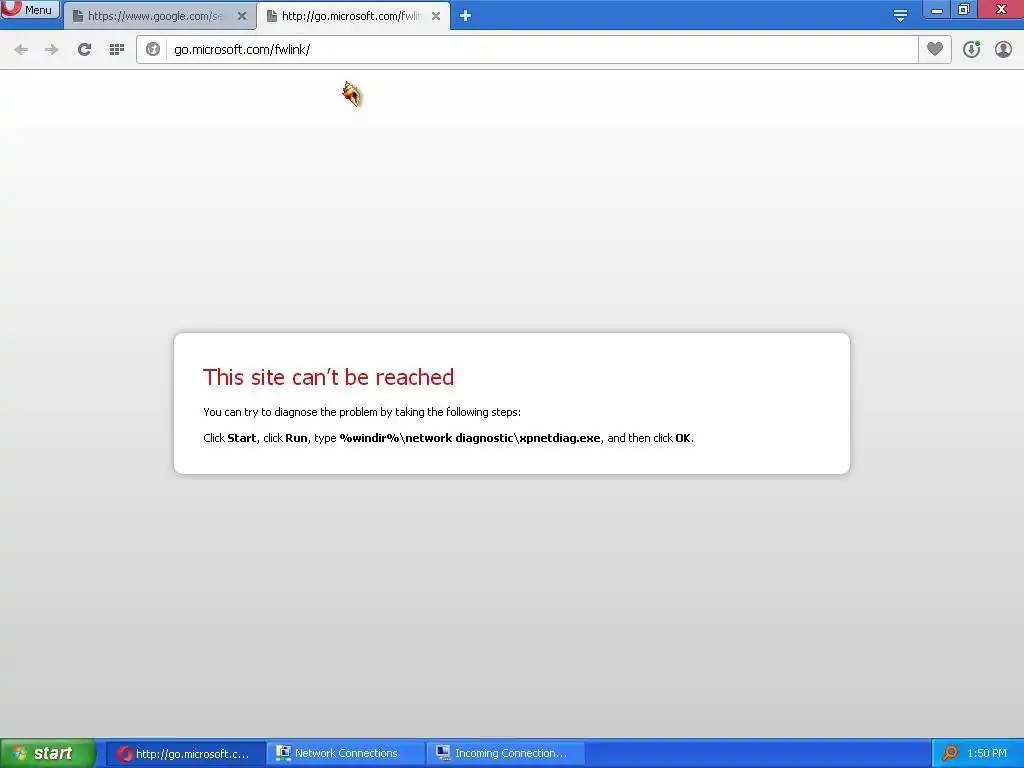
Task: Minimize the Opera window
Action: [x=936, y=10]
